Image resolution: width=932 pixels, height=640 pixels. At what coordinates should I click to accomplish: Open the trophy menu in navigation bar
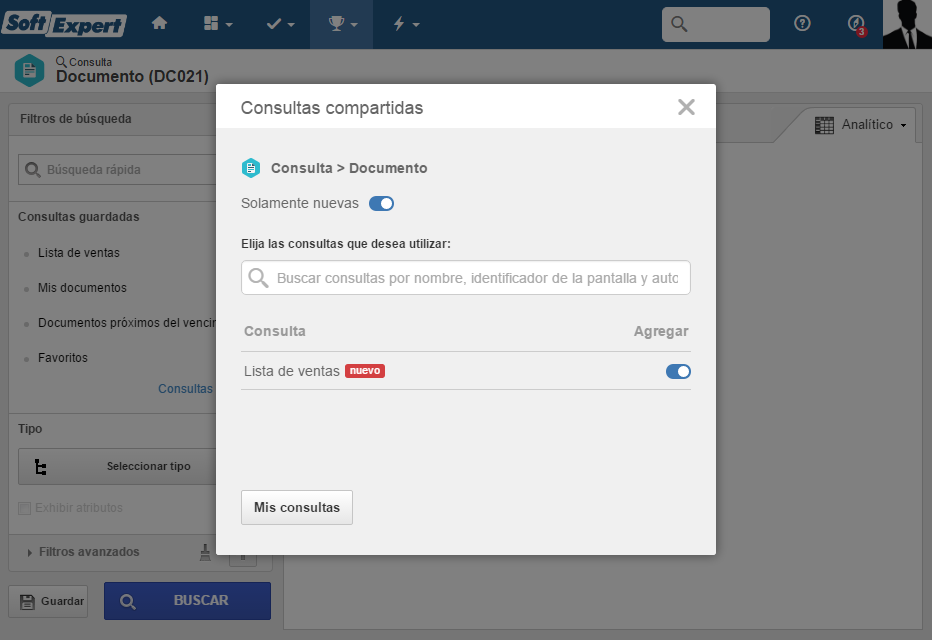point(342,24)
